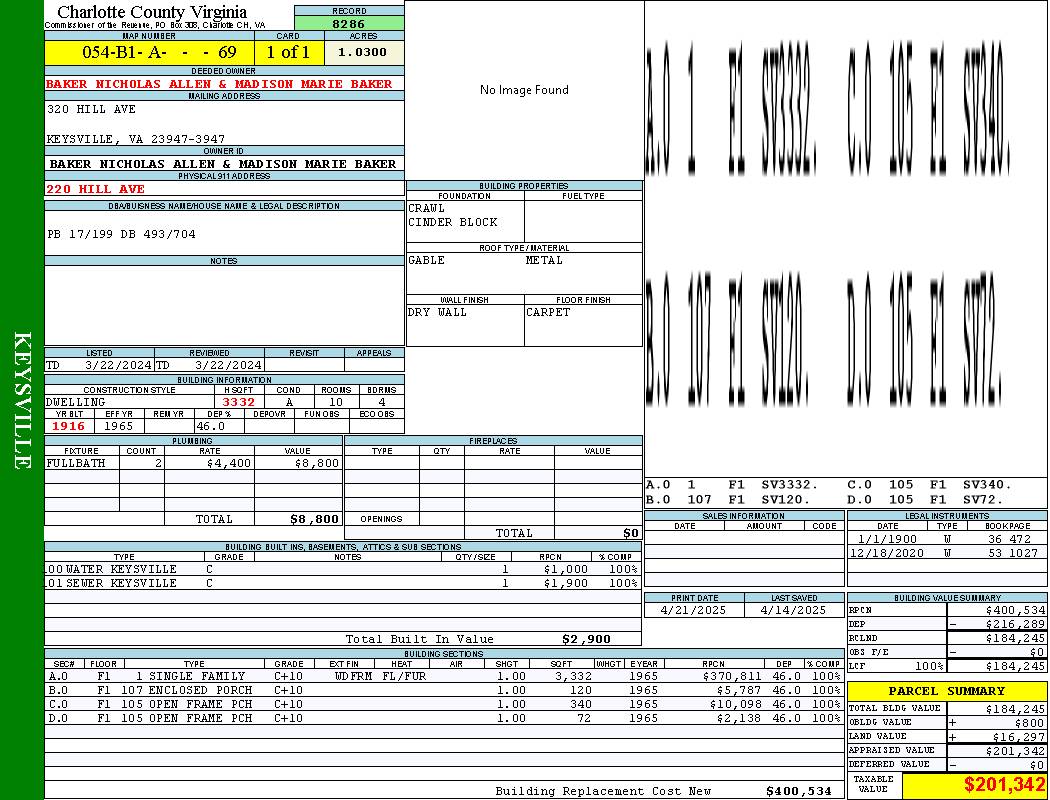This screenshot has width=1050, height=800.
Task: Click roof material METAL
Action: (x=544, y=260)
